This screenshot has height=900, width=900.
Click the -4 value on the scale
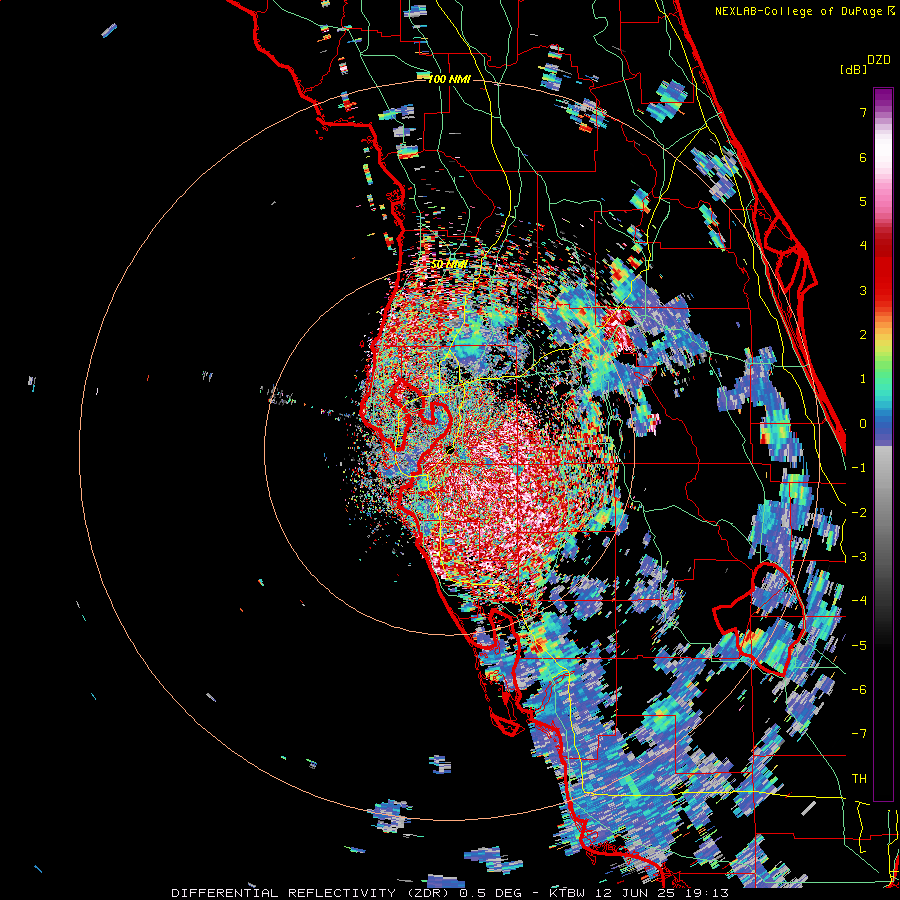[859, 601]
